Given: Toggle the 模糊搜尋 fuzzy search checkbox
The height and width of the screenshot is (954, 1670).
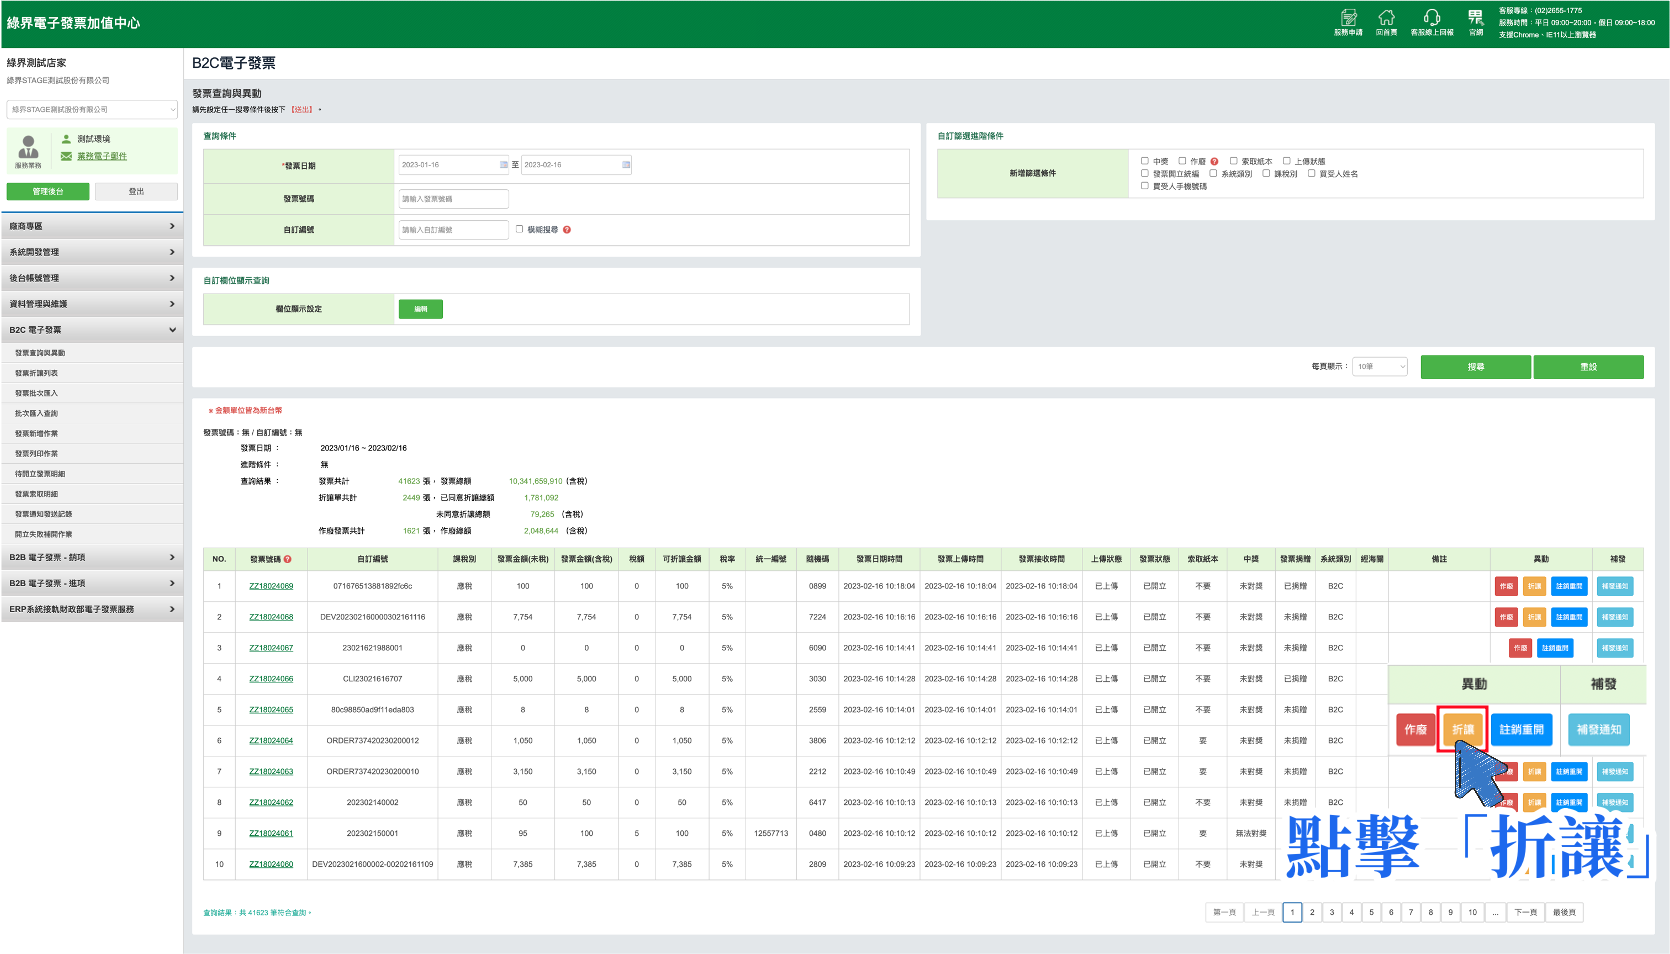Looking at the screenshot, I should pos(519,229).
